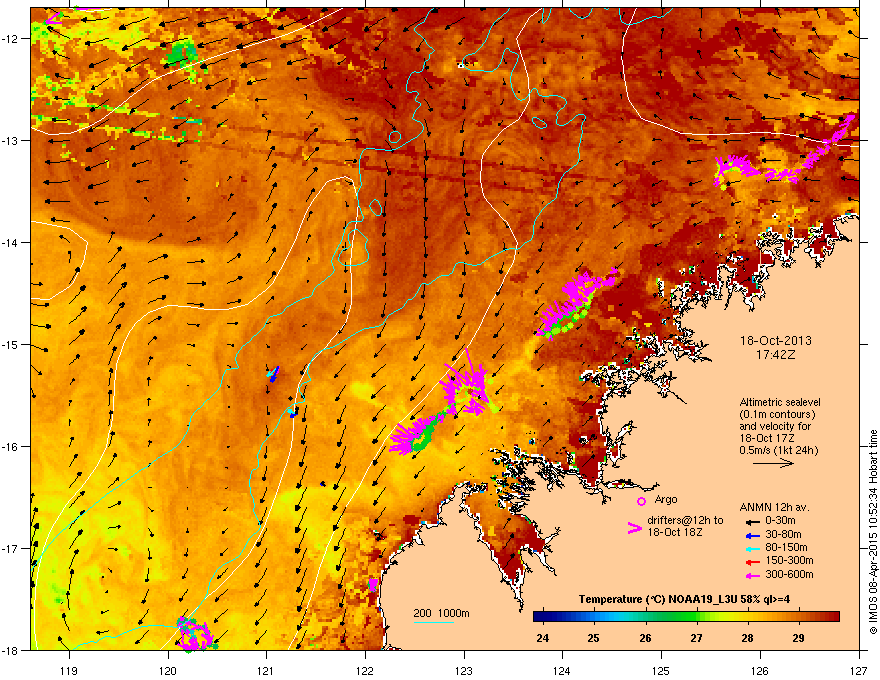The height and width of the screenshot is (680, 880).
Task: Click the 28 label on the color bar
Action: tap(747, 638)
